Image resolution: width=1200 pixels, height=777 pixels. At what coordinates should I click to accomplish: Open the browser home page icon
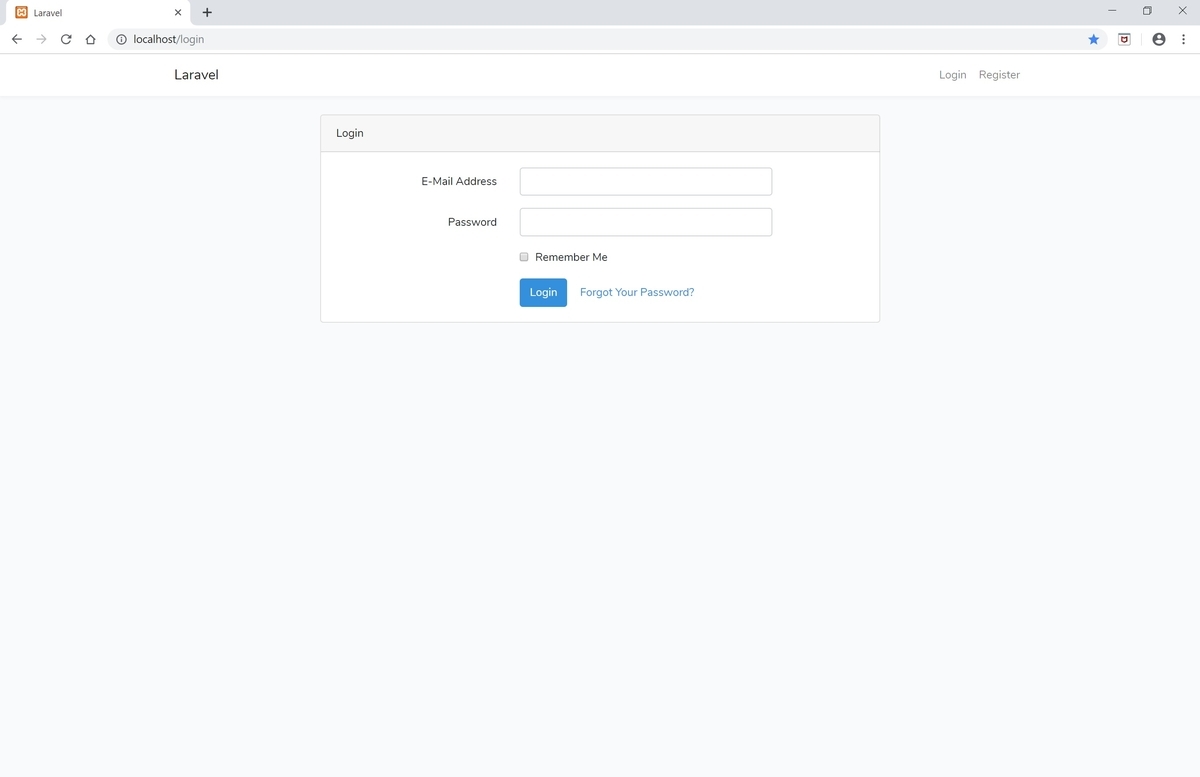pos(90,39)
